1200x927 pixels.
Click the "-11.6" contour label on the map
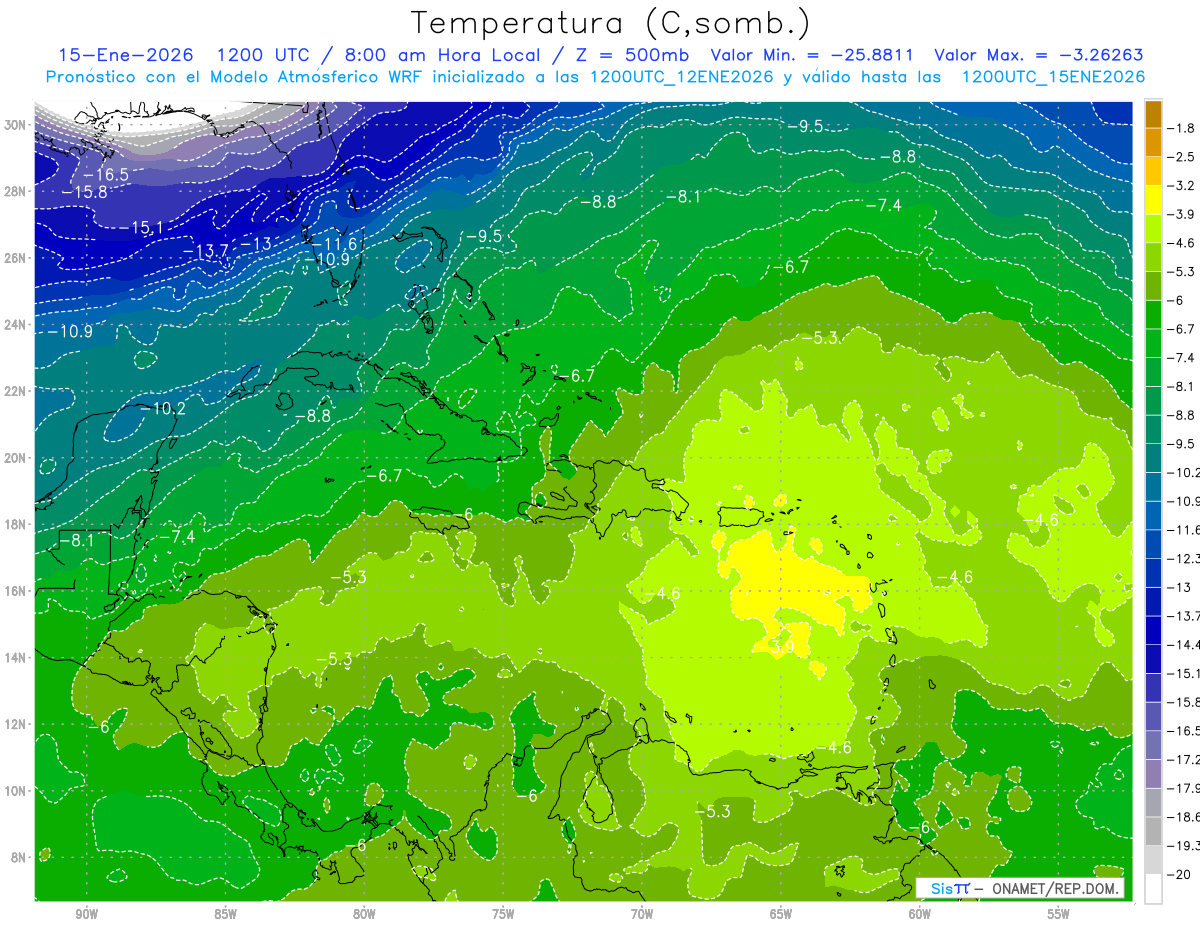click(334, 243)
